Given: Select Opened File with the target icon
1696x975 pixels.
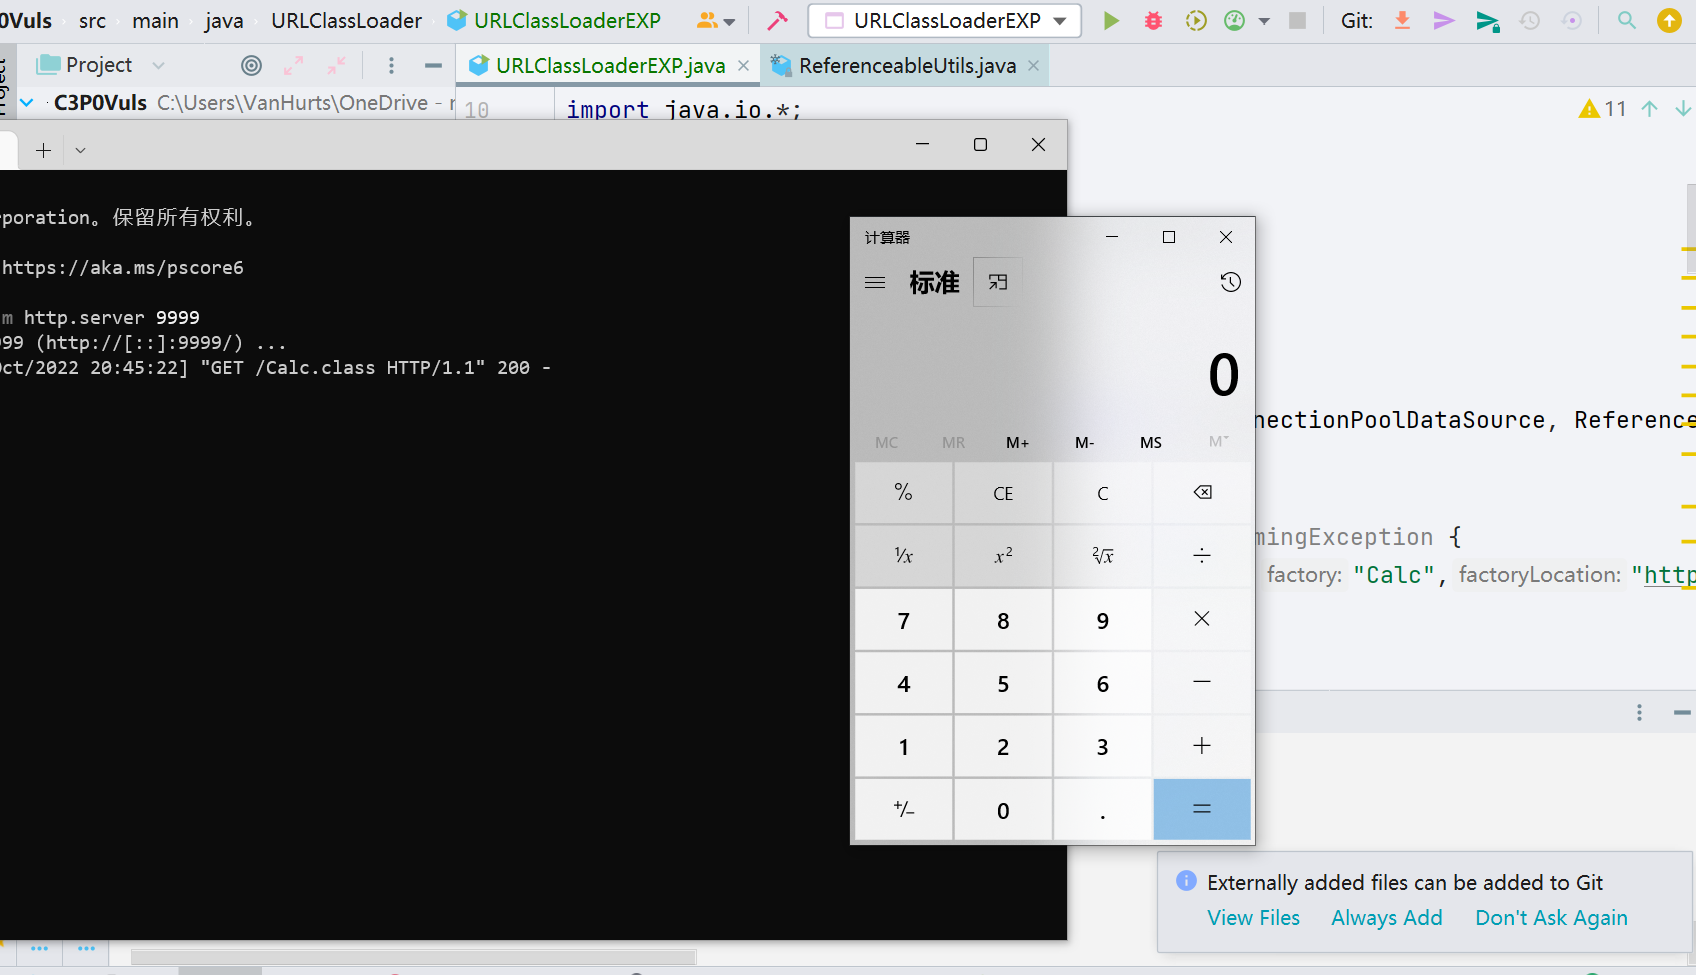Looking at the screenshot, I should [x=250, y=65].
